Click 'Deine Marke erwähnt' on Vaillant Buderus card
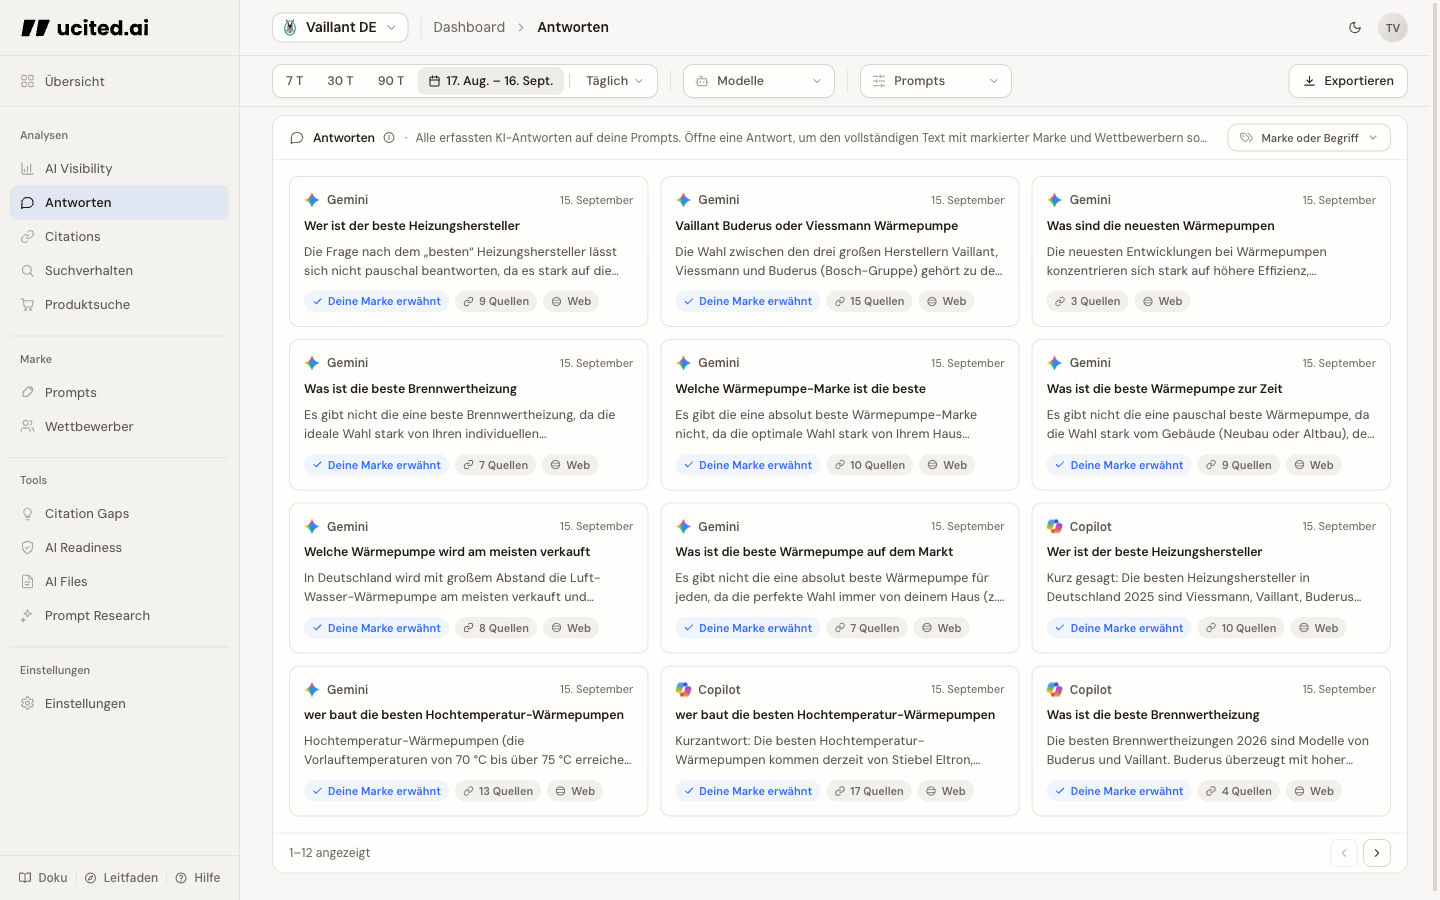This screenshot has width=1440, height=900. [748, 301]
